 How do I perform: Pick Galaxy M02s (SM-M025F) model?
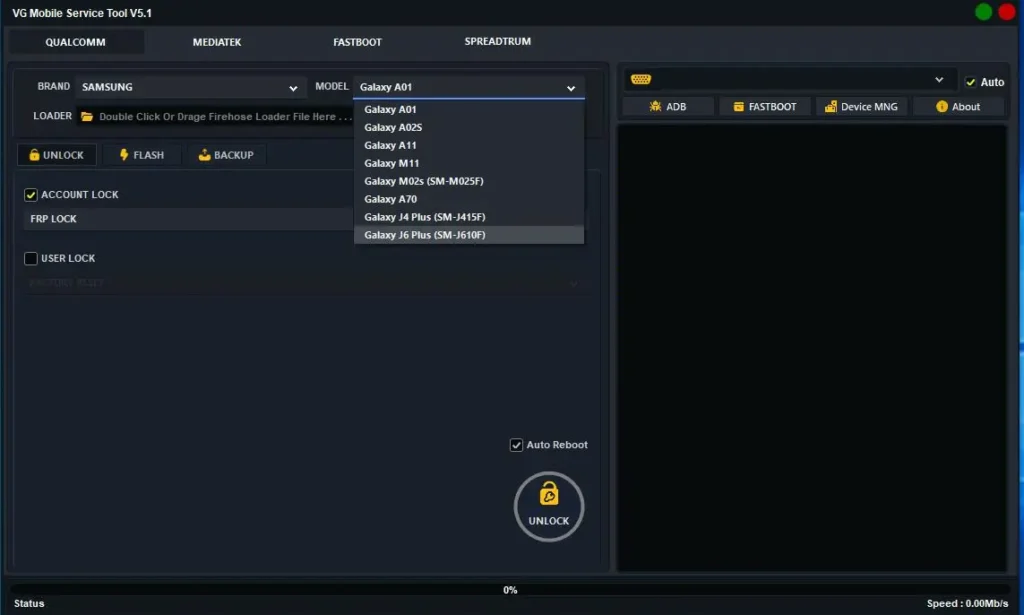469,181
